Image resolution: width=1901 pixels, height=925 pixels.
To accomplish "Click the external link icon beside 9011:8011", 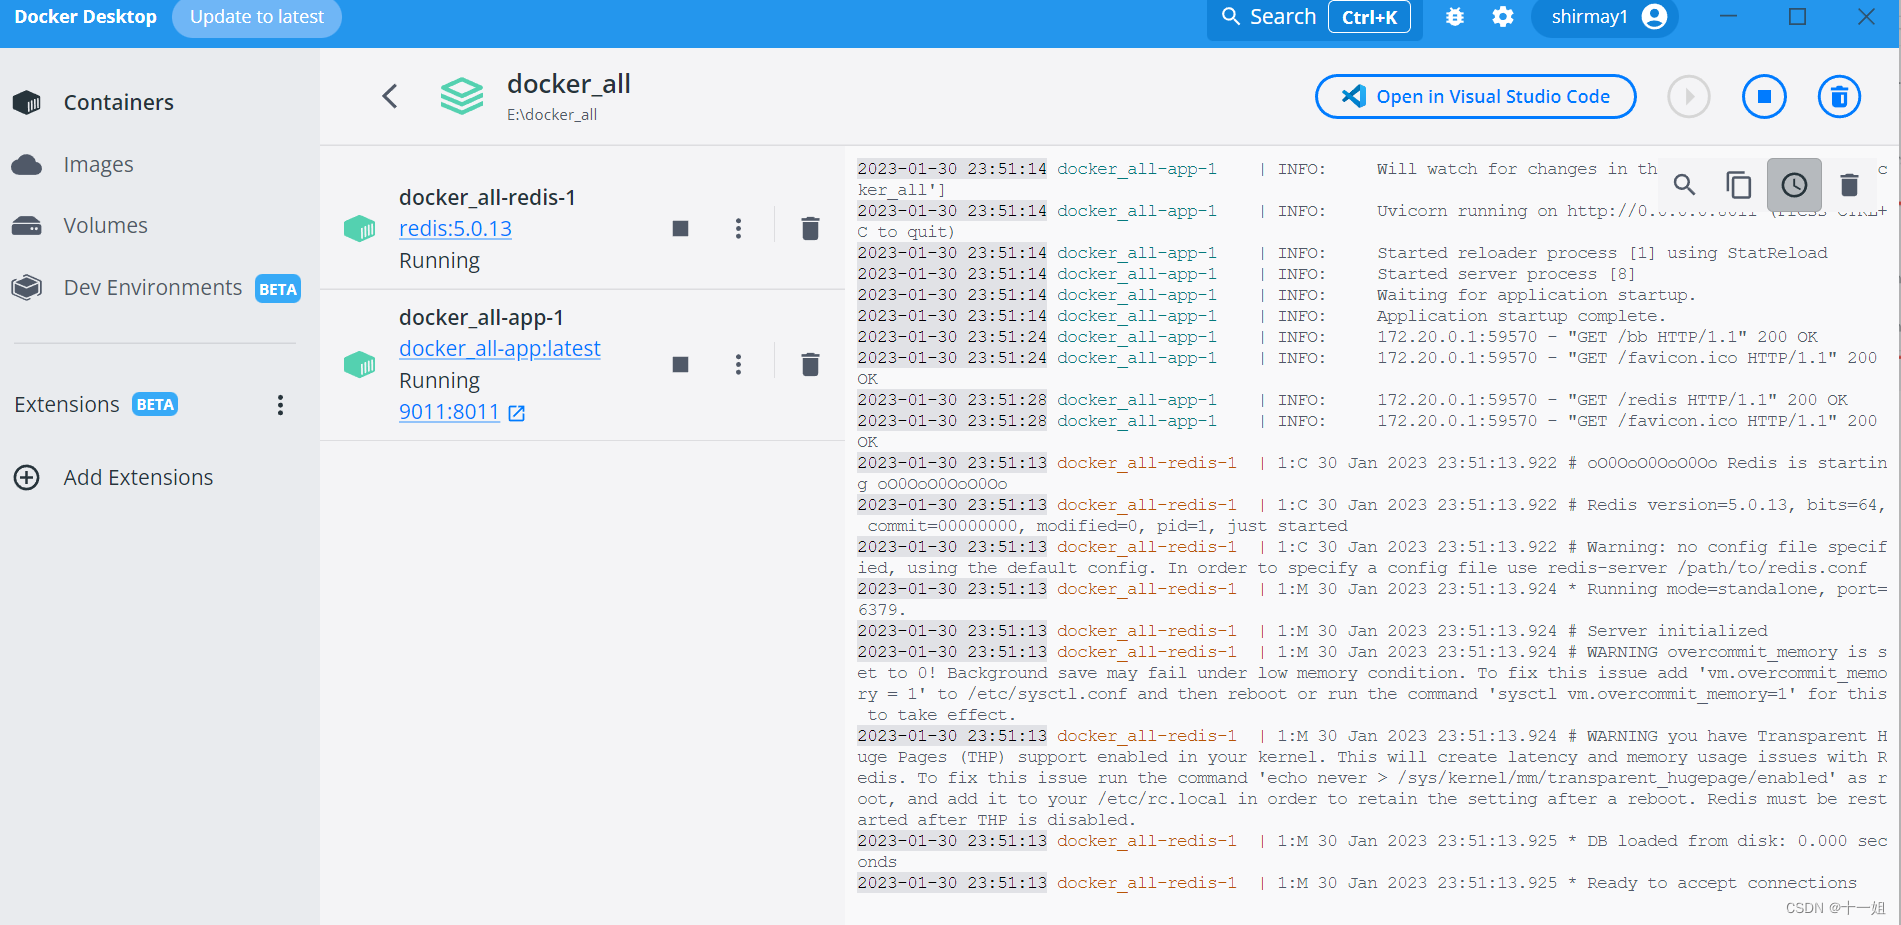I will pos(516,413).
